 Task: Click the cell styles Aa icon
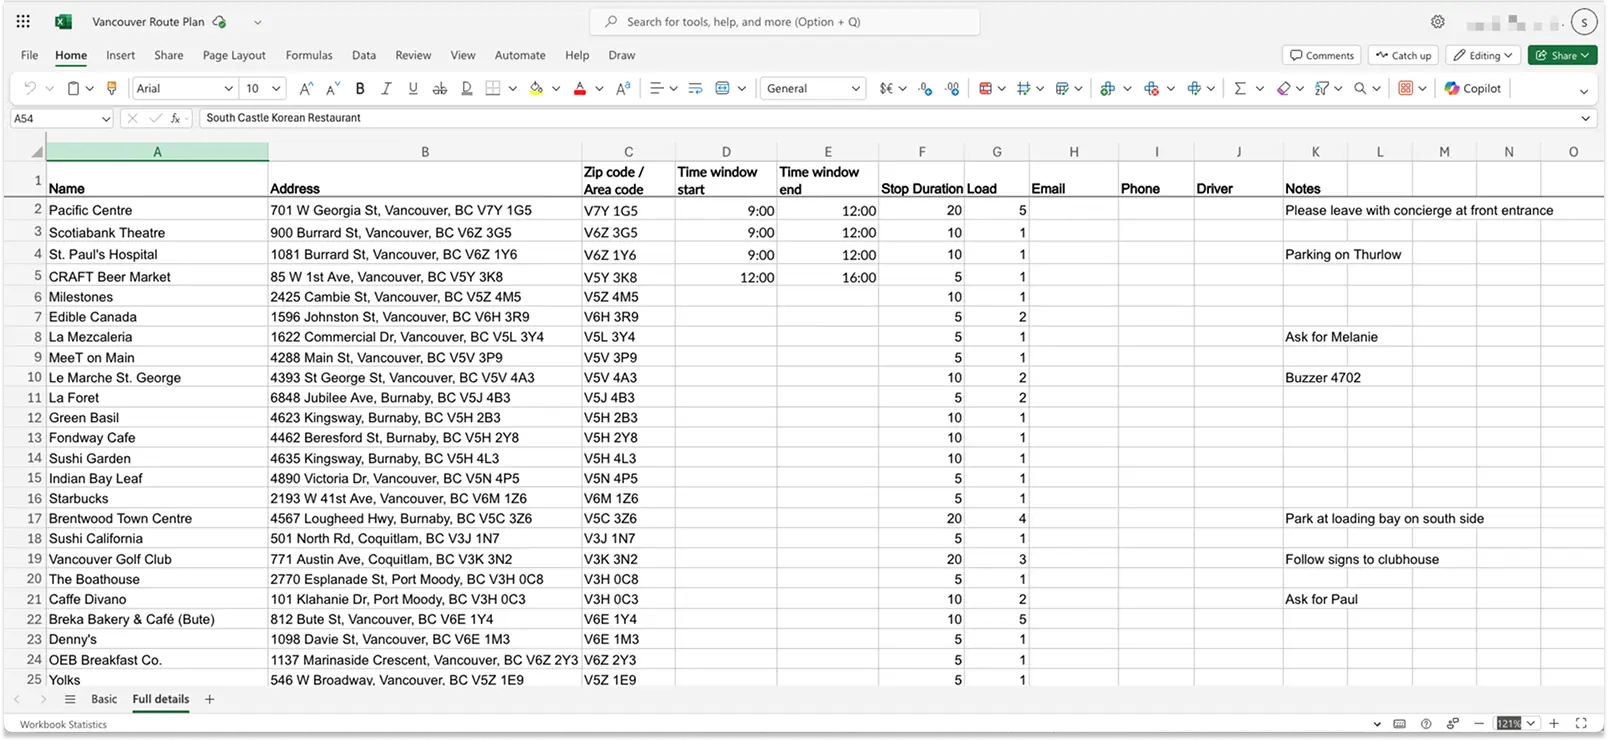[x=623, y=88]
